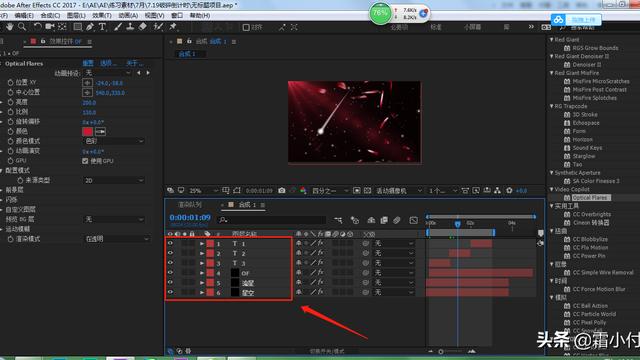
Task: Click the 重置 link for Optical Flares
Action: pos(88,63)
